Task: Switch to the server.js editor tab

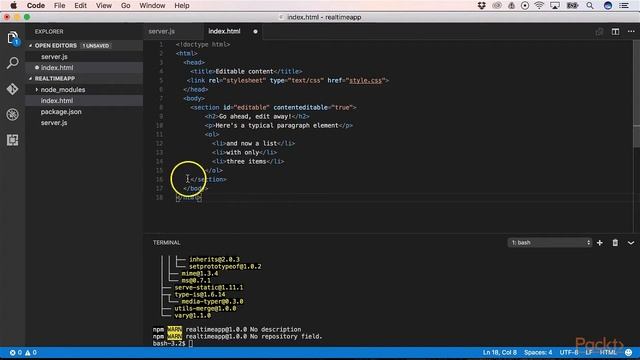Action: click(162, 31)
